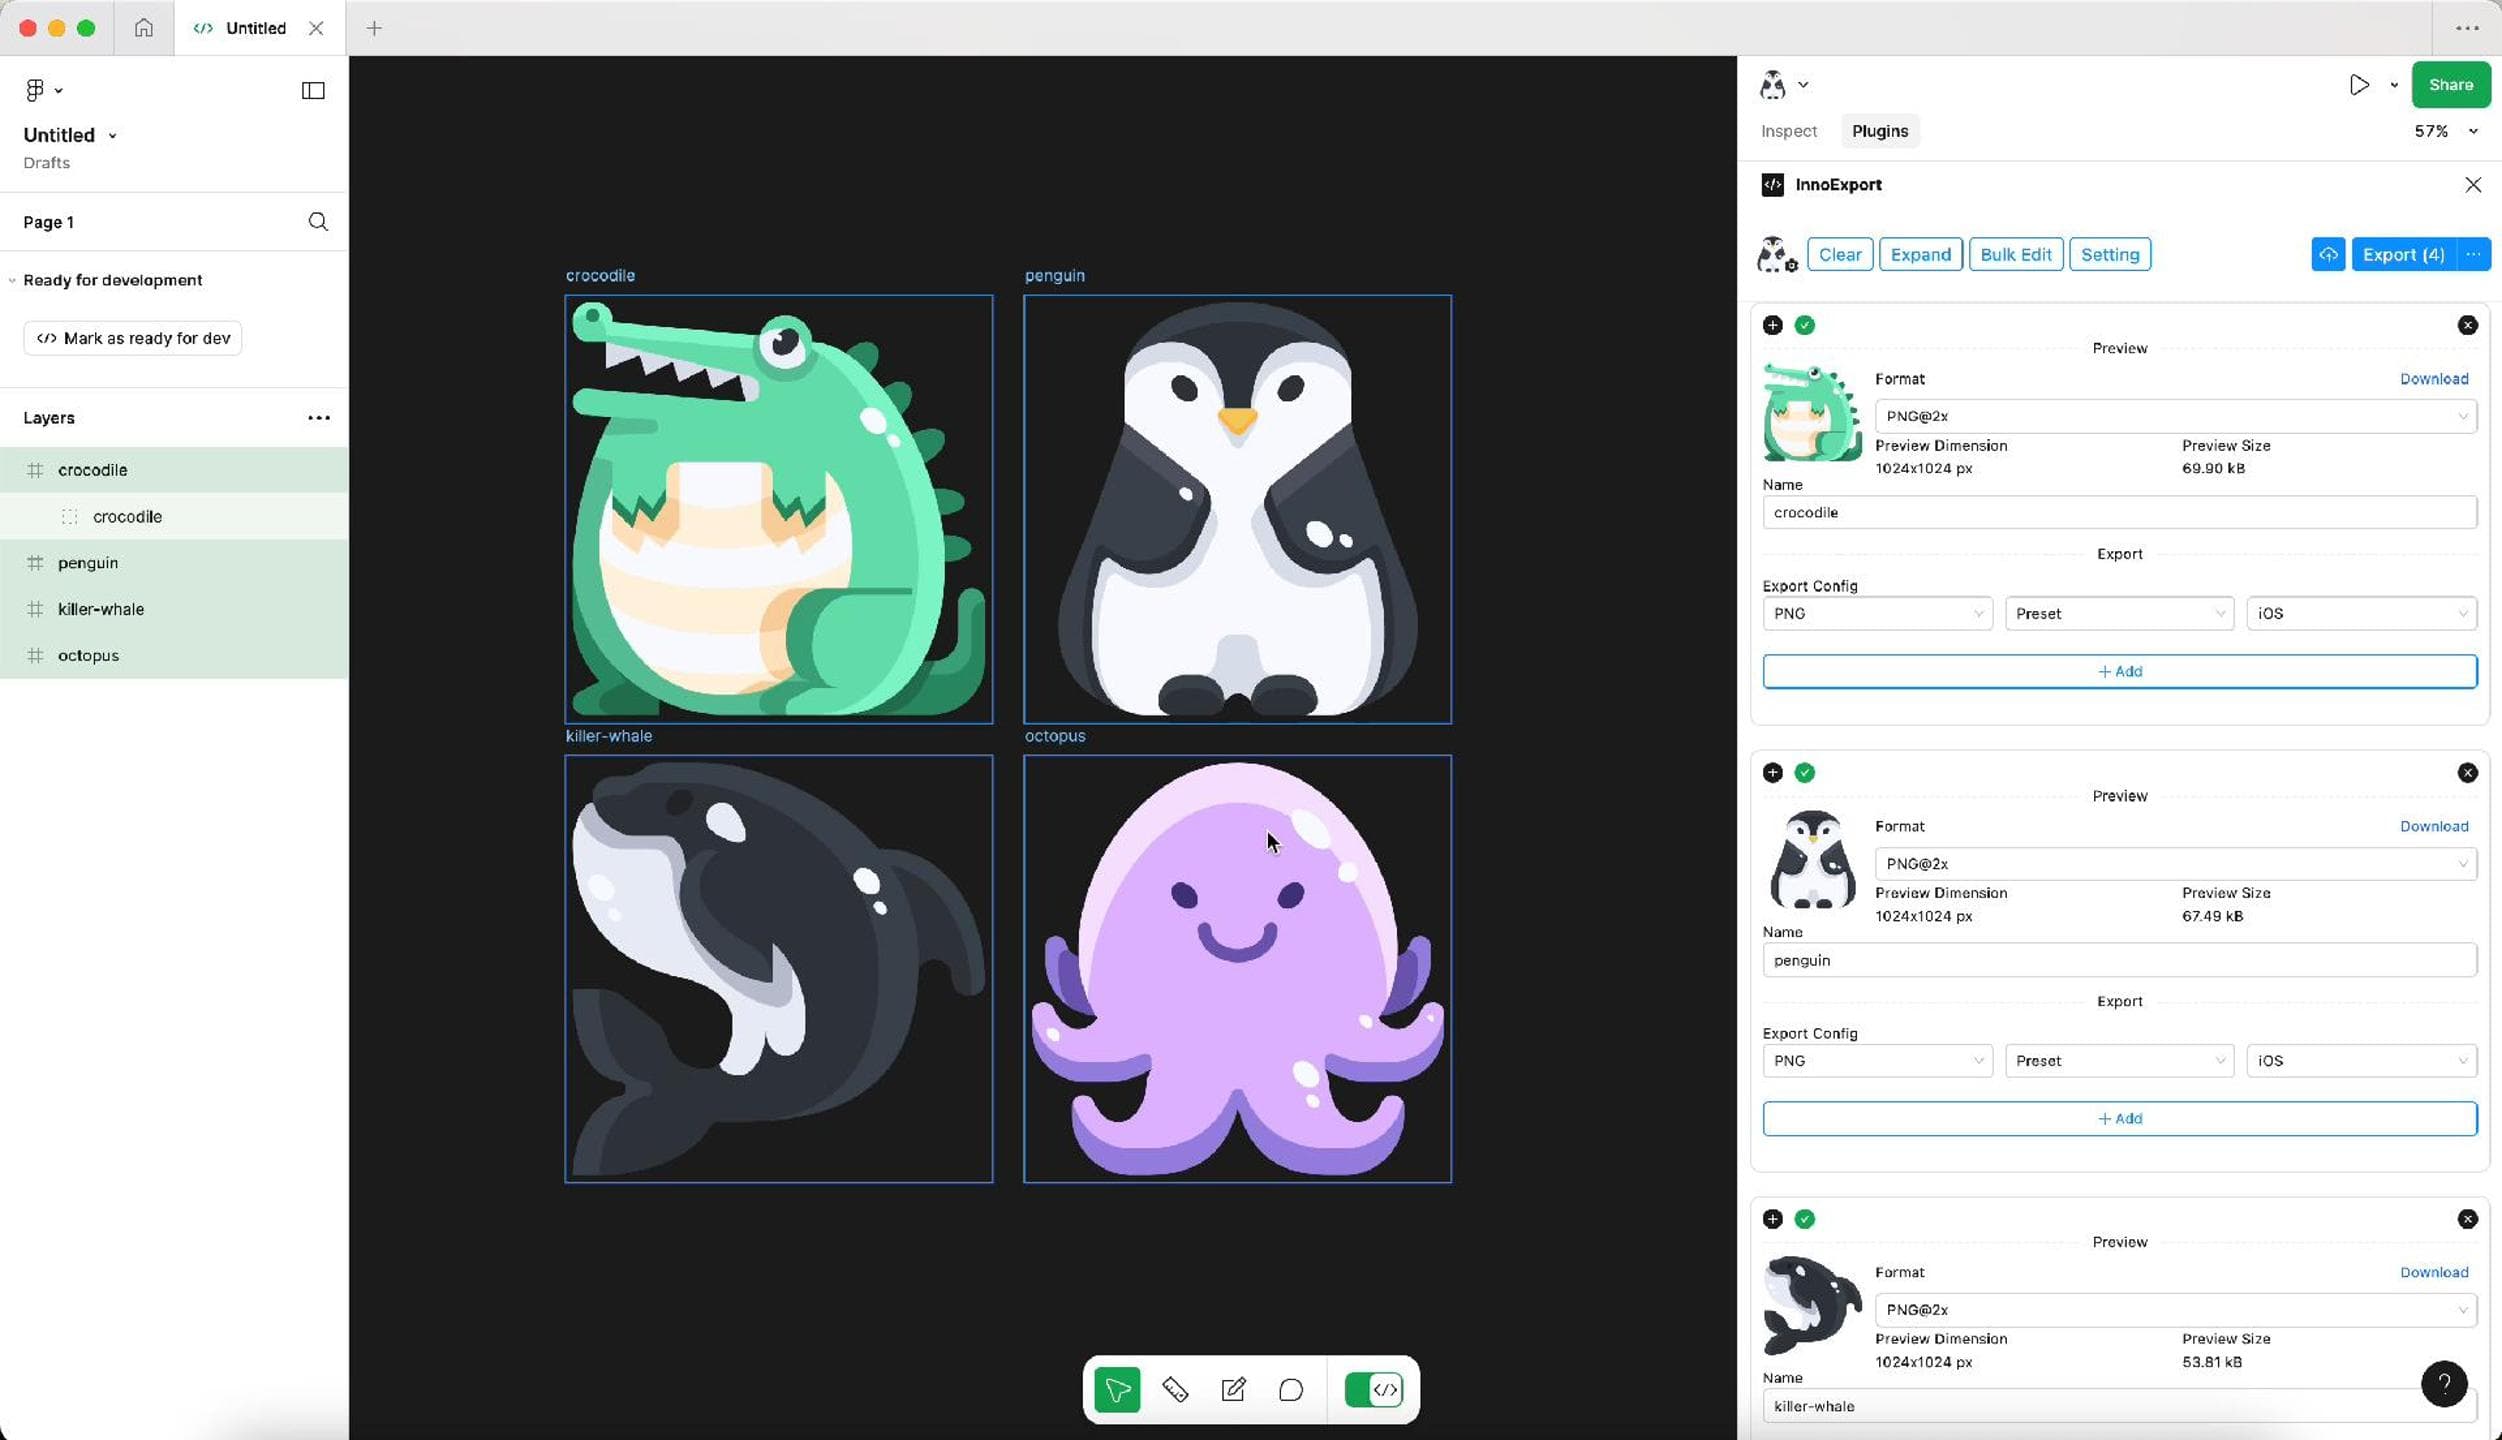This screenshot has width=2502, height=1440.
Task: Click the plus icon on killer-whale card
Action: point(1773,1219)
